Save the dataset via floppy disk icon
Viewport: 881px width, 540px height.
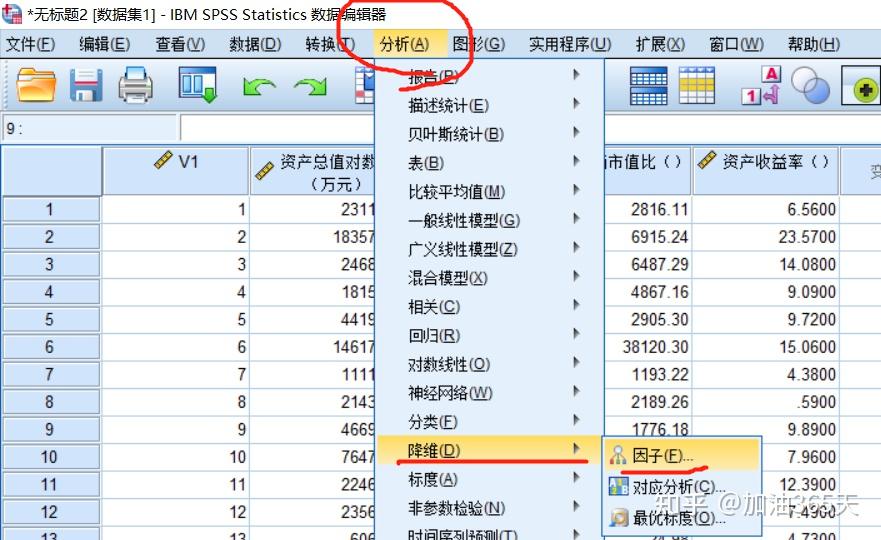click(86, 85)
